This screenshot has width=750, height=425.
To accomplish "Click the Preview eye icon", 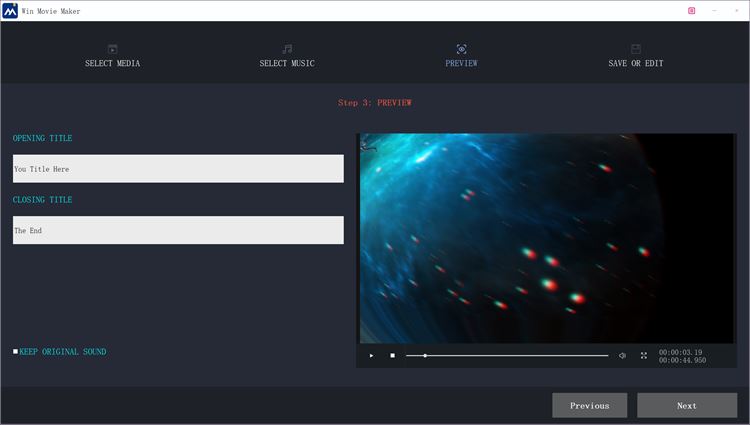I will click(462, 49).
